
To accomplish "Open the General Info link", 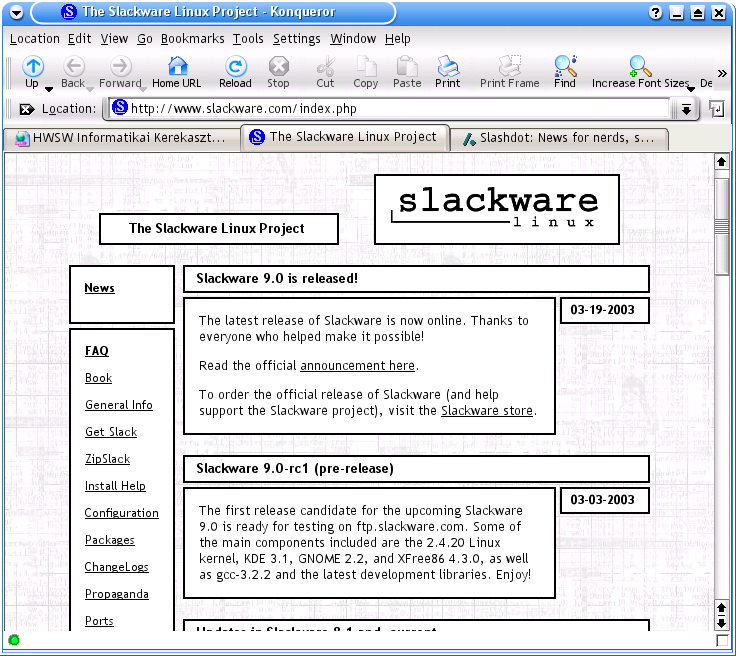I will [119, 405].
